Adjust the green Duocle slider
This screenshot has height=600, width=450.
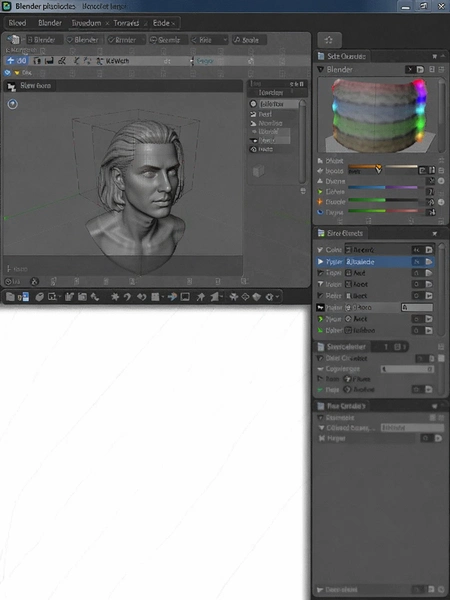[383, 200]
